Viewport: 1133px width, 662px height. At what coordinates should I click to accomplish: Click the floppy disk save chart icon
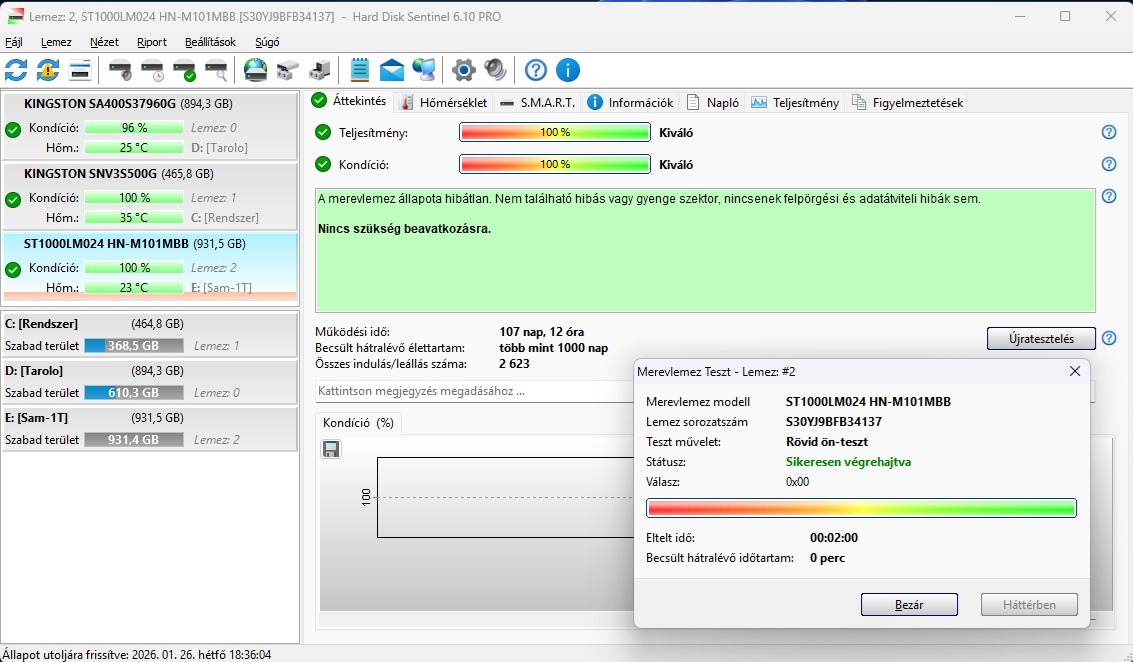click(331, 450)
